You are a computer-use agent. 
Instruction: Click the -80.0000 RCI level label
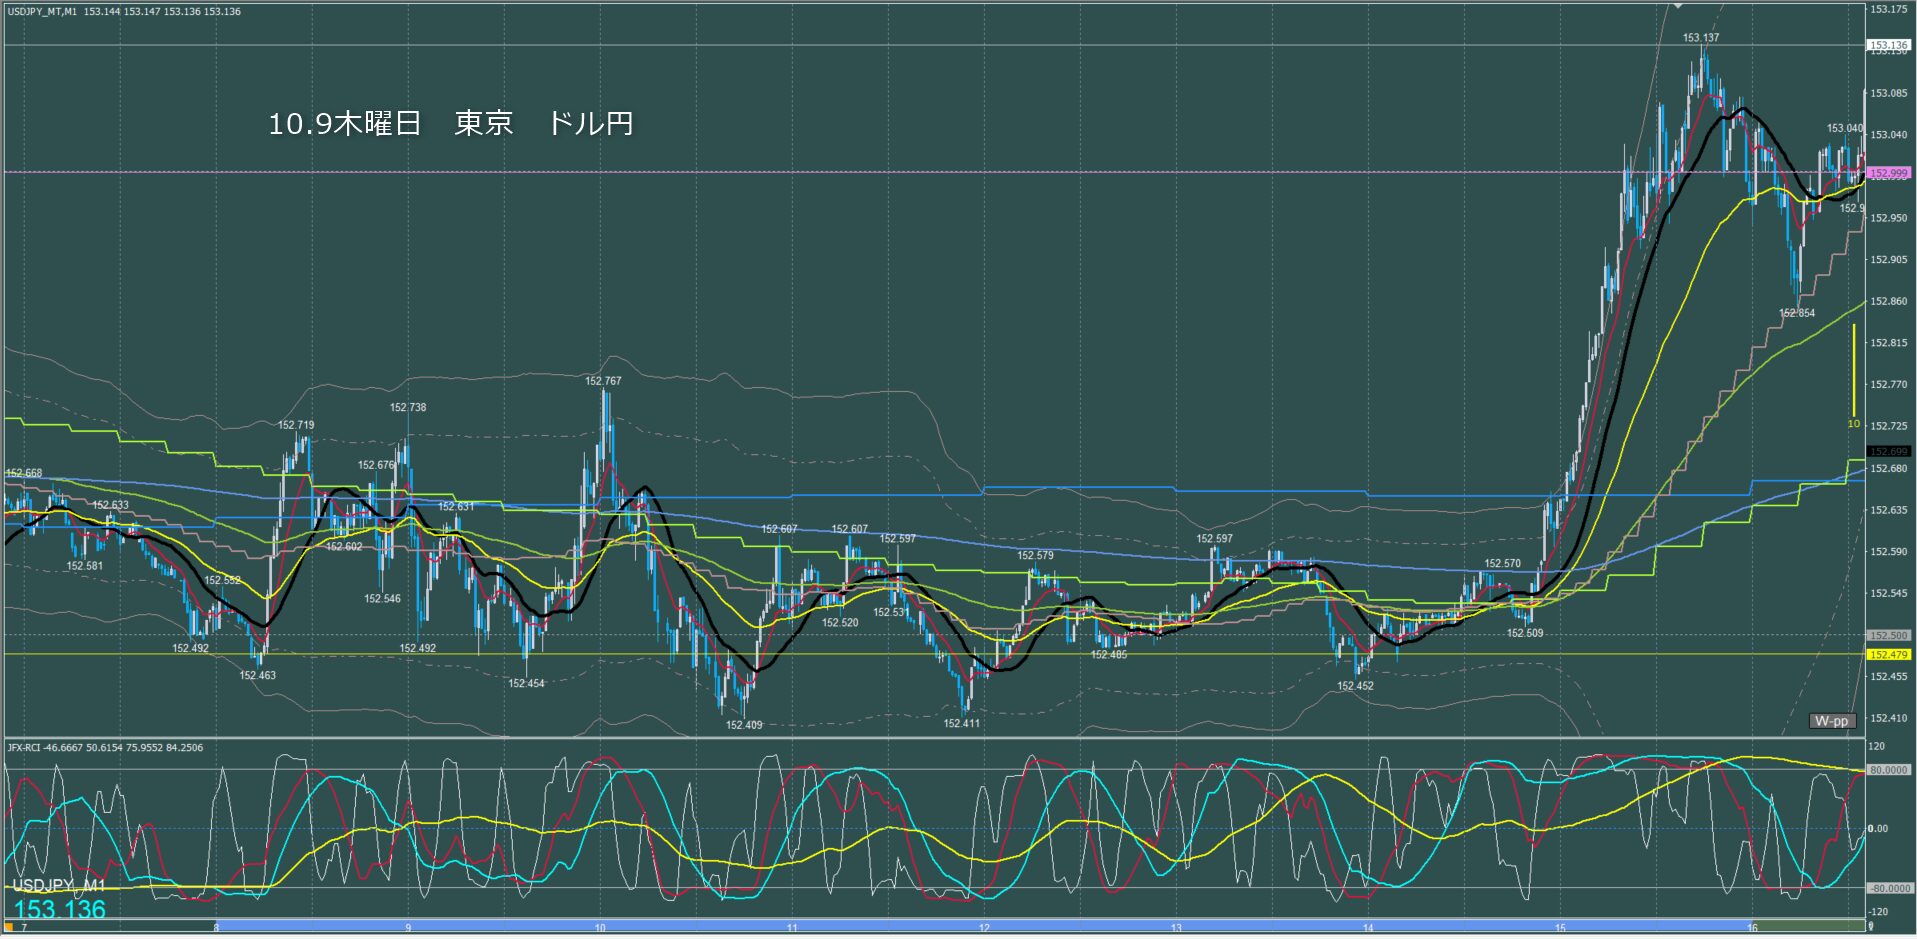coord(1888,888)
